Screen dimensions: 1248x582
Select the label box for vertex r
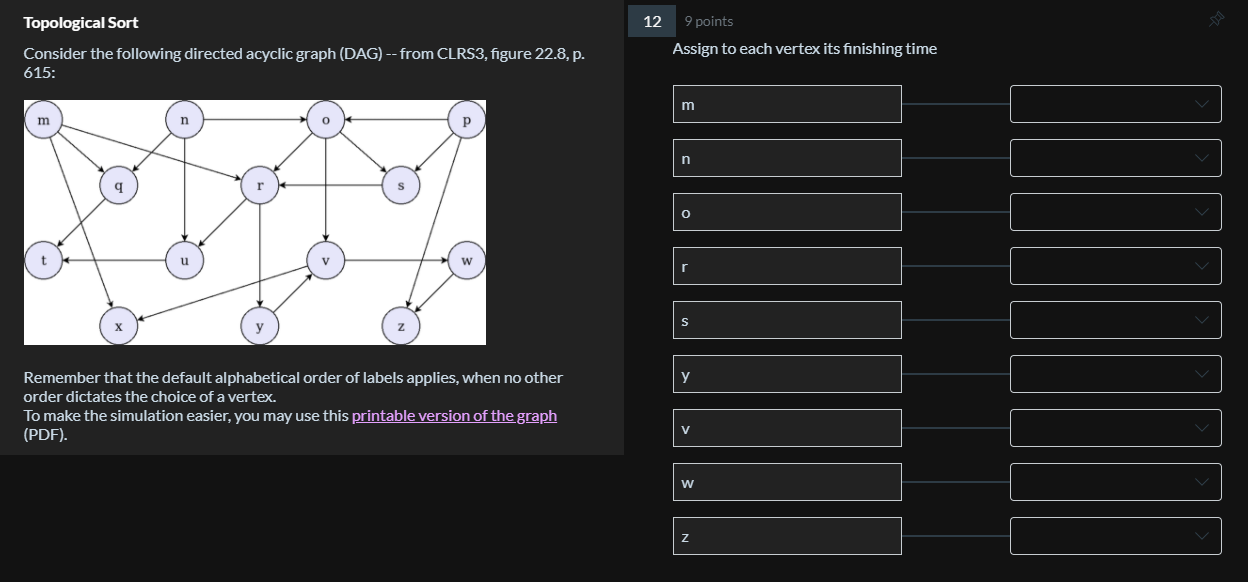pos(787,265)
